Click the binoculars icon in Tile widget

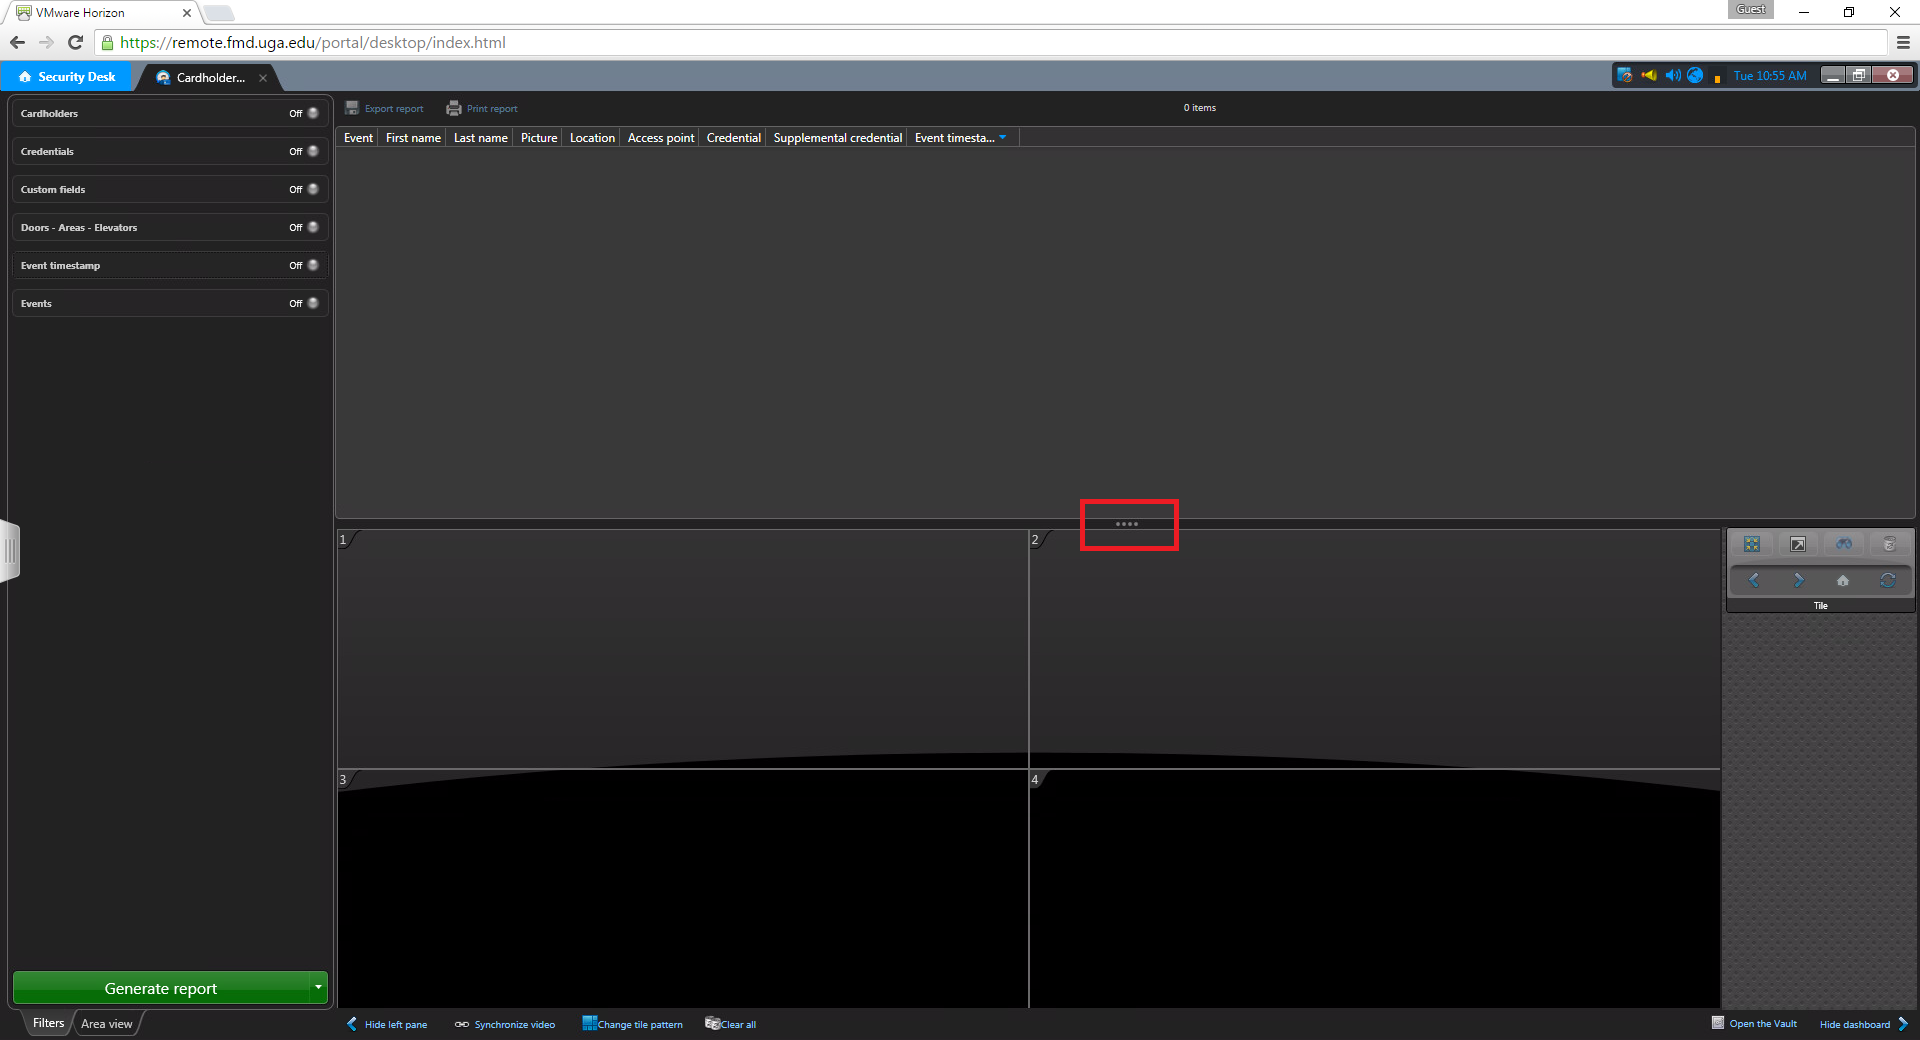[x=1843, y=544]
